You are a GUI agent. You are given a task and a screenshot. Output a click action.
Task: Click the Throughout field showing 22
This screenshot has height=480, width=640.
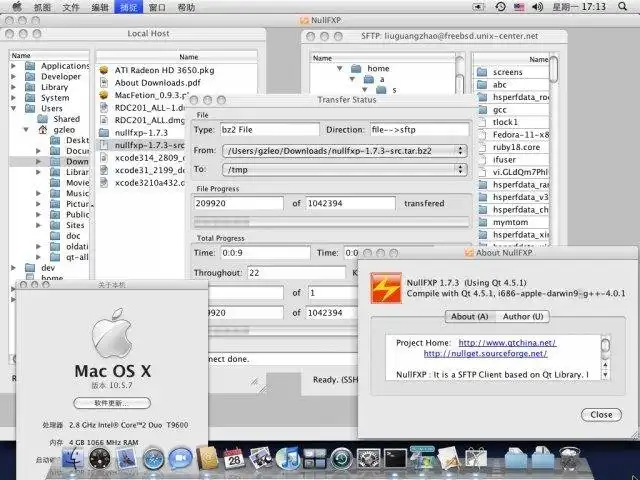[297, 273]
